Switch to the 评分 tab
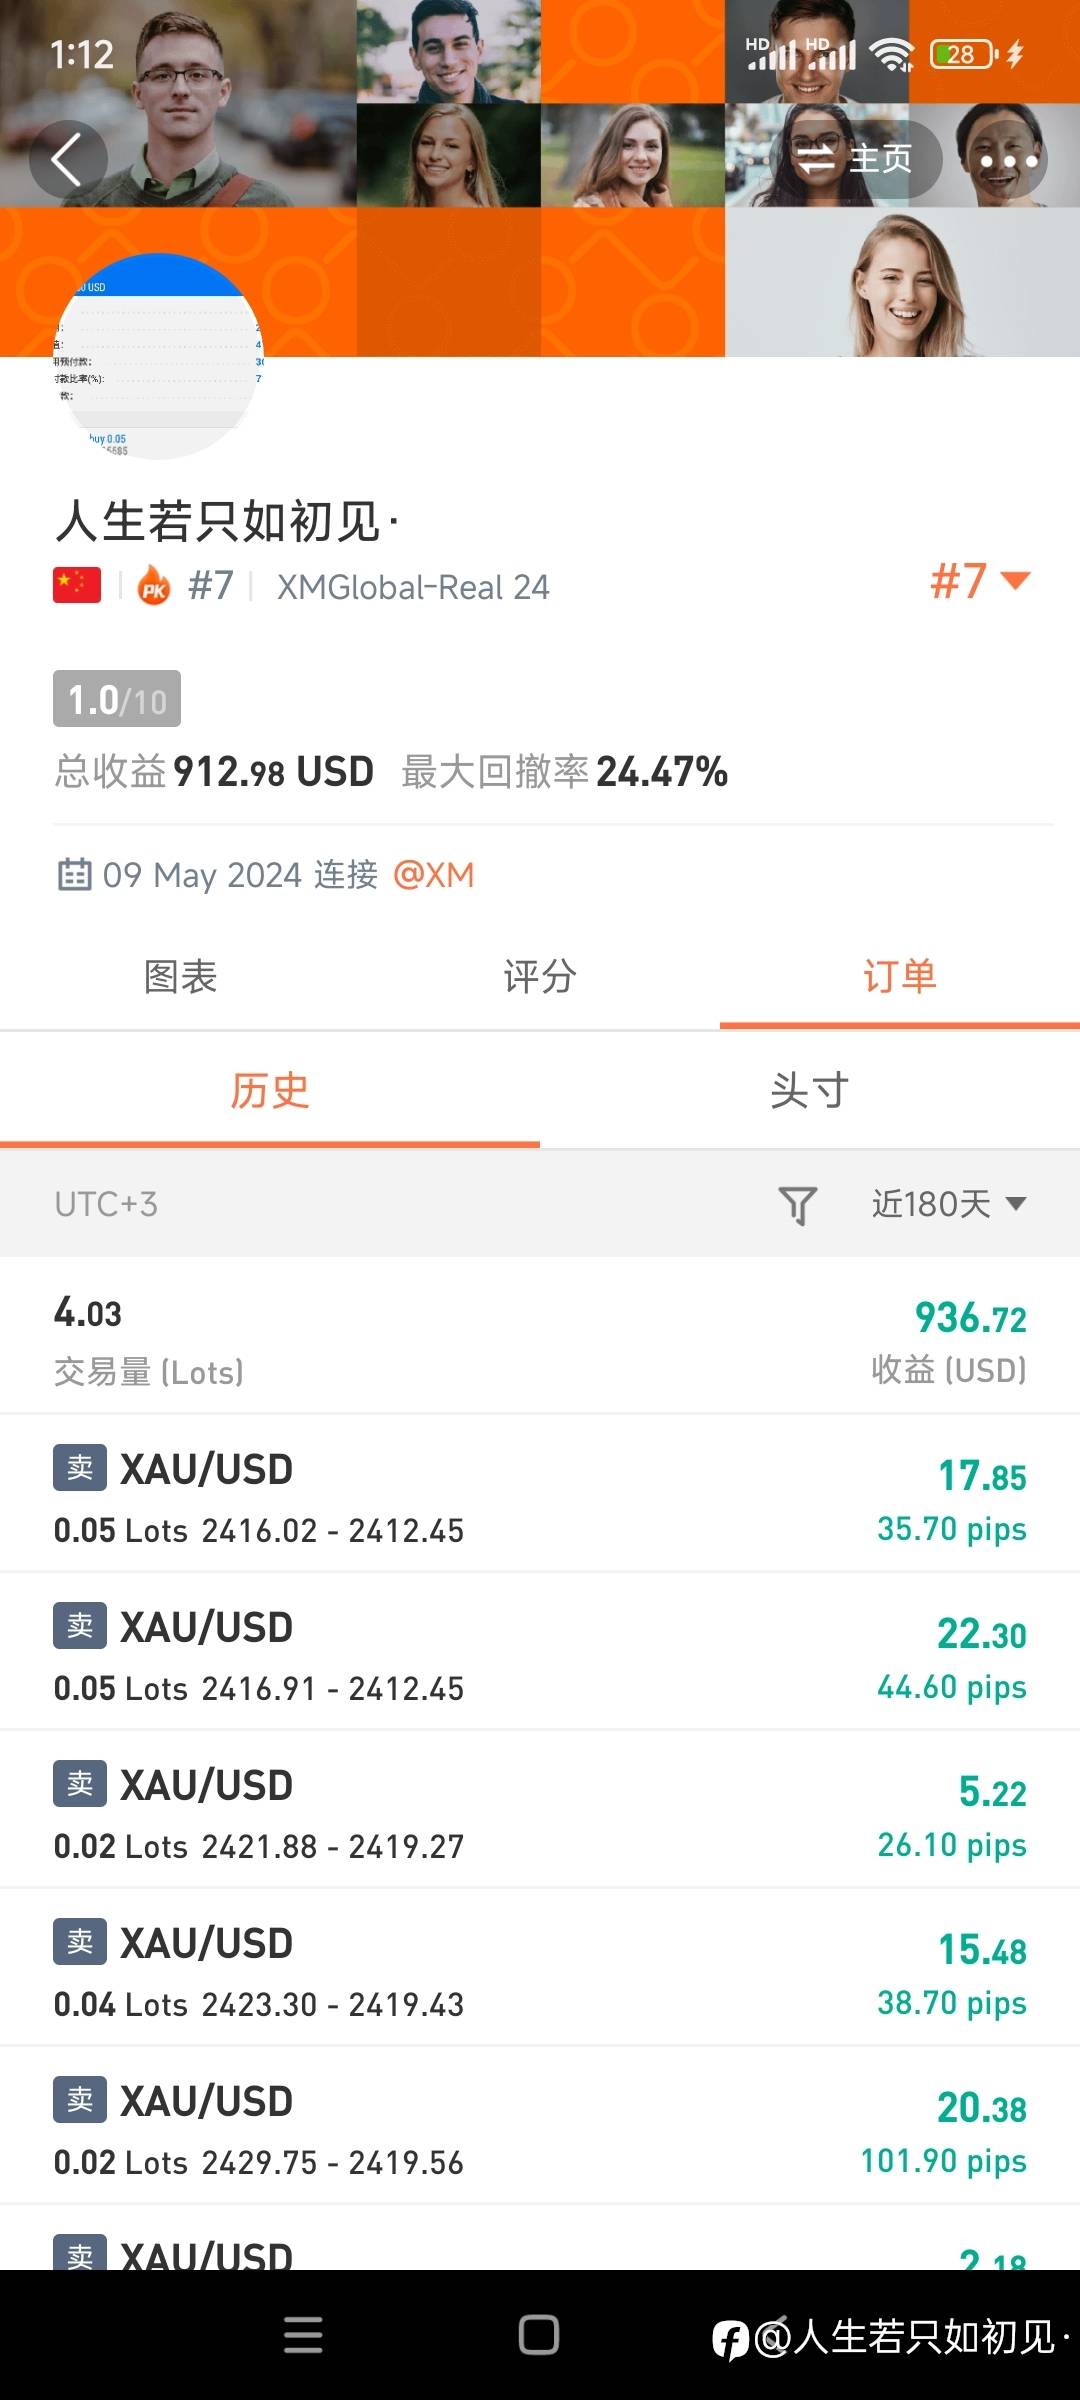The image size is (1080, 2400). (540, 977)
